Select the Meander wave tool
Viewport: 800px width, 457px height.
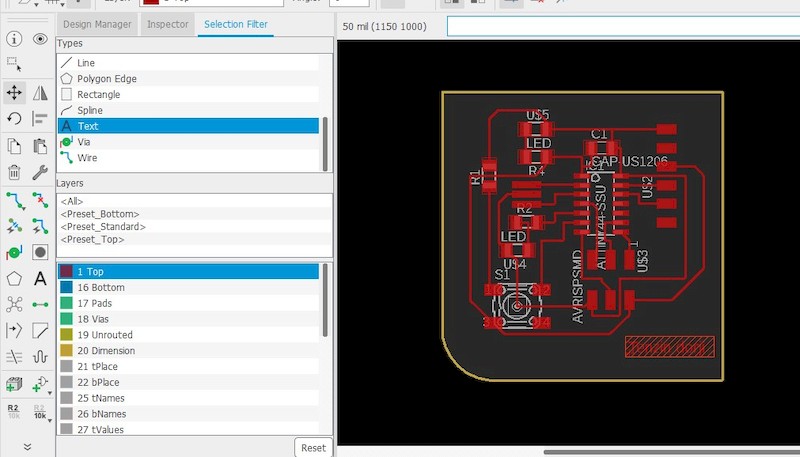(x=40, y=357)
